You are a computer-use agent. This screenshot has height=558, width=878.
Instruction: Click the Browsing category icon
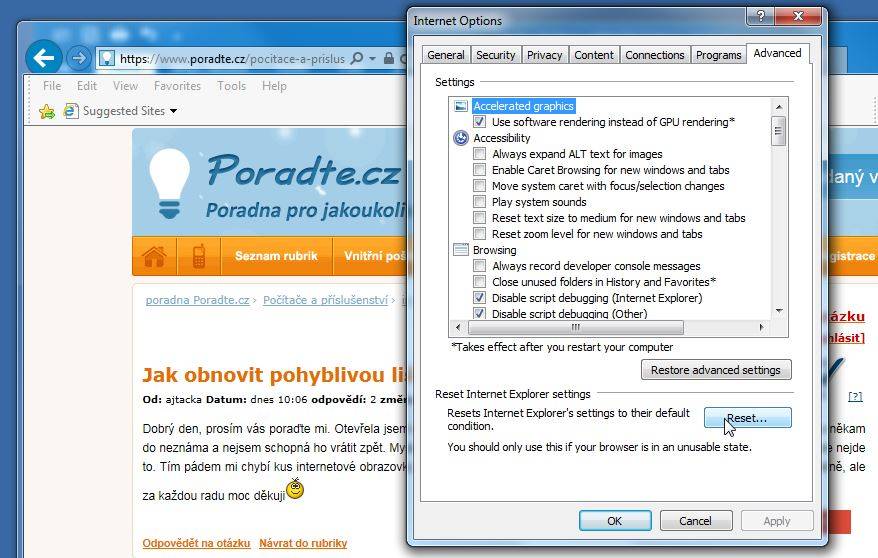click(x=460, y=250)
